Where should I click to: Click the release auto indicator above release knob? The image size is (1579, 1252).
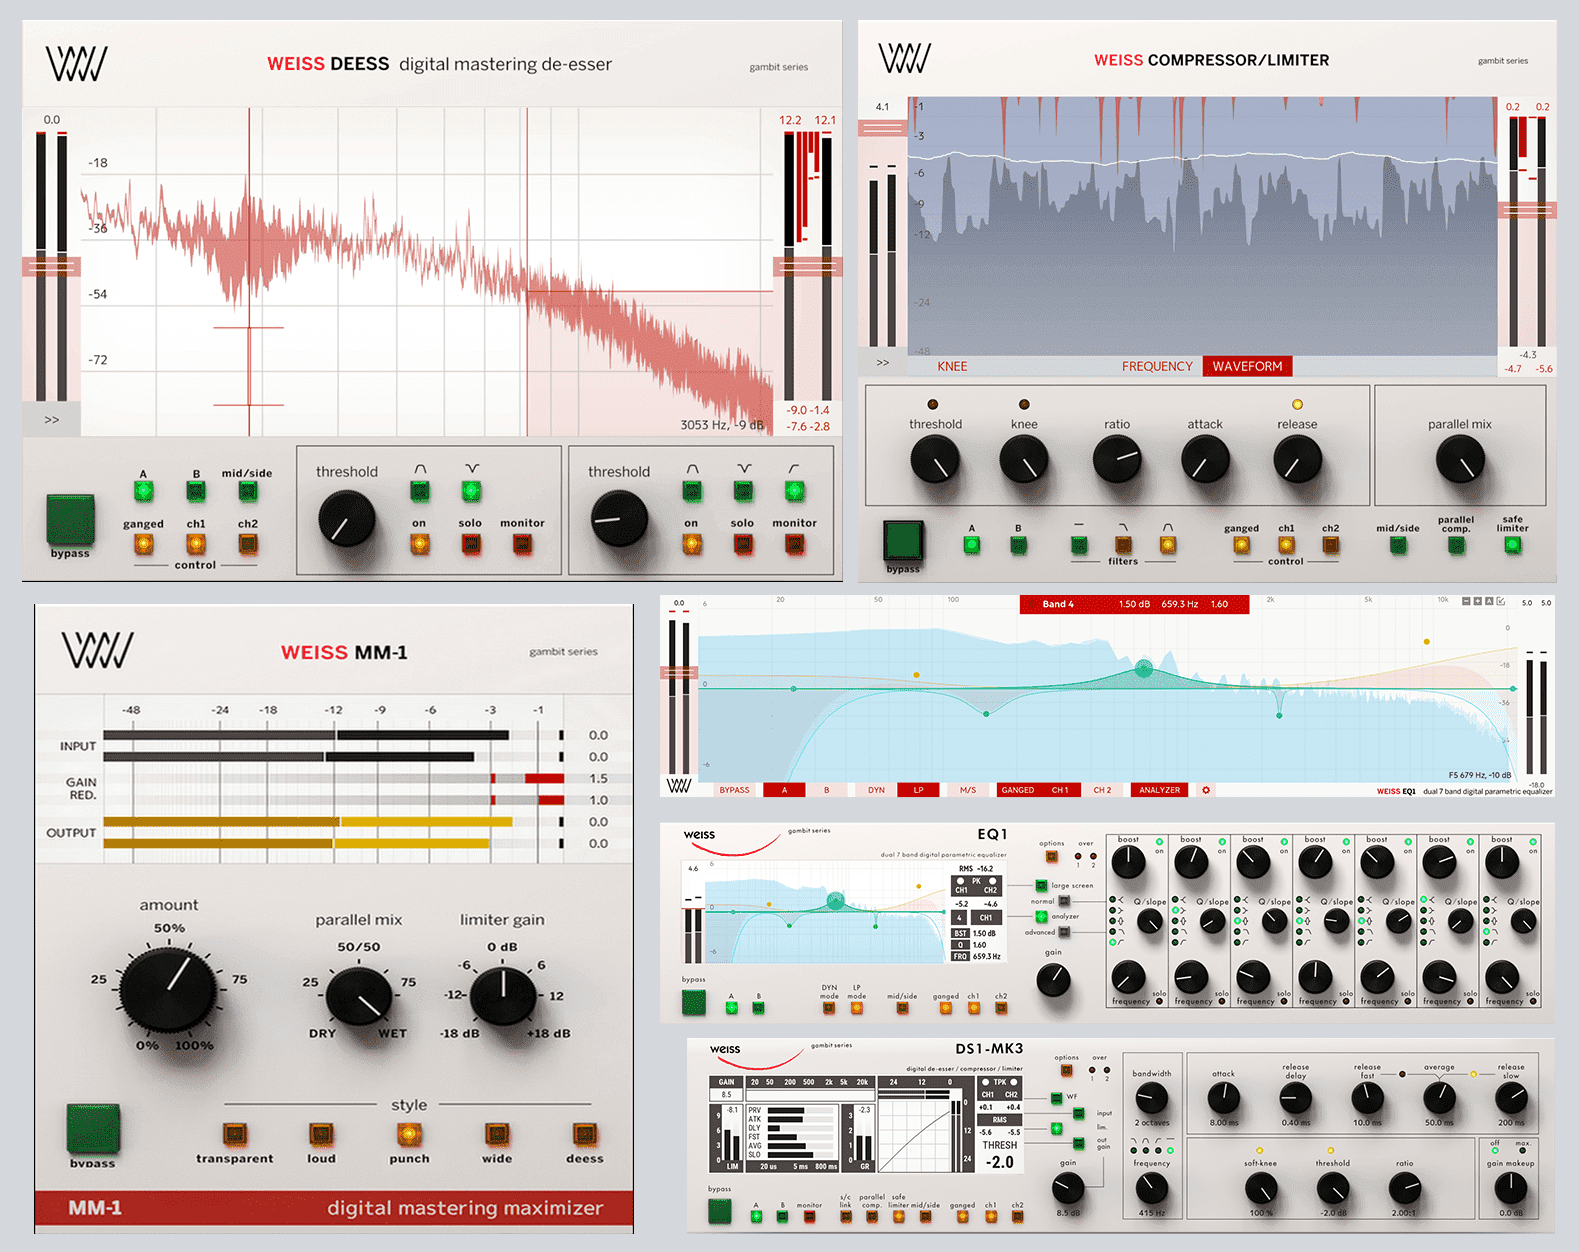pos(1297,405)
